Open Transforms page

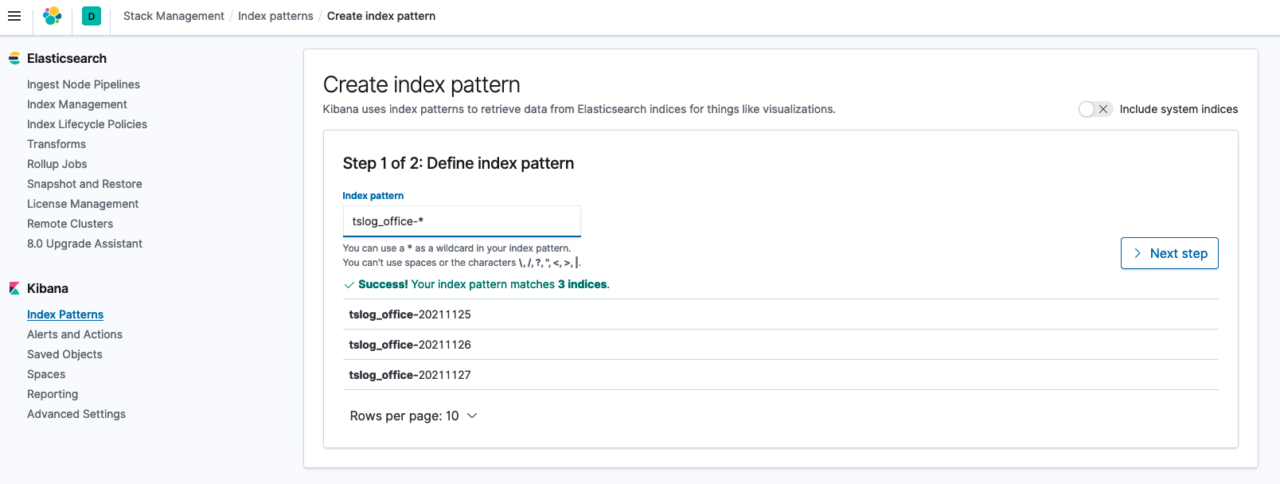(x=56, y=145)
